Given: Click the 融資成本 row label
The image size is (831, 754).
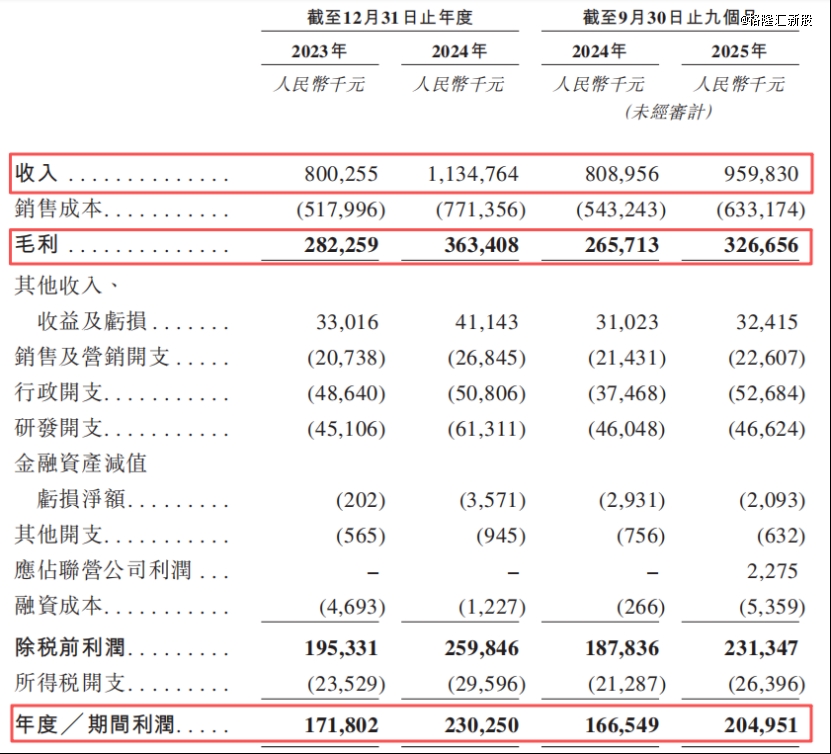Looking at the screenshot, I should (60, 607).
